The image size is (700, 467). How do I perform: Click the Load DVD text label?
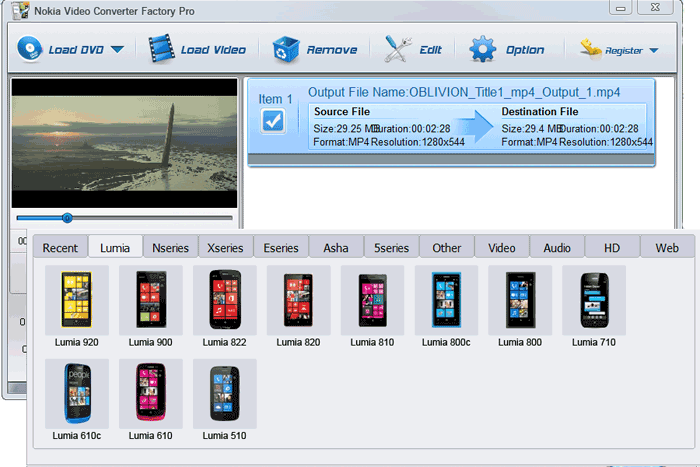[76, 50]
